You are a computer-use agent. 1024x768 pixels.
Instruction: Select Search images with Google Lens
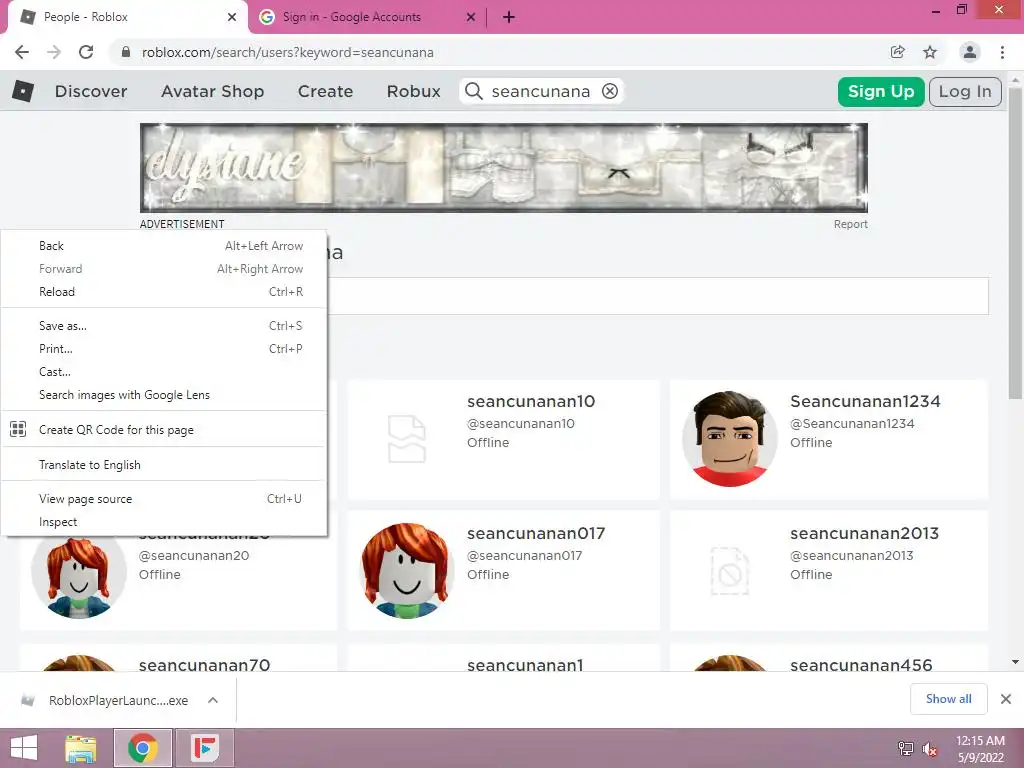163,395
